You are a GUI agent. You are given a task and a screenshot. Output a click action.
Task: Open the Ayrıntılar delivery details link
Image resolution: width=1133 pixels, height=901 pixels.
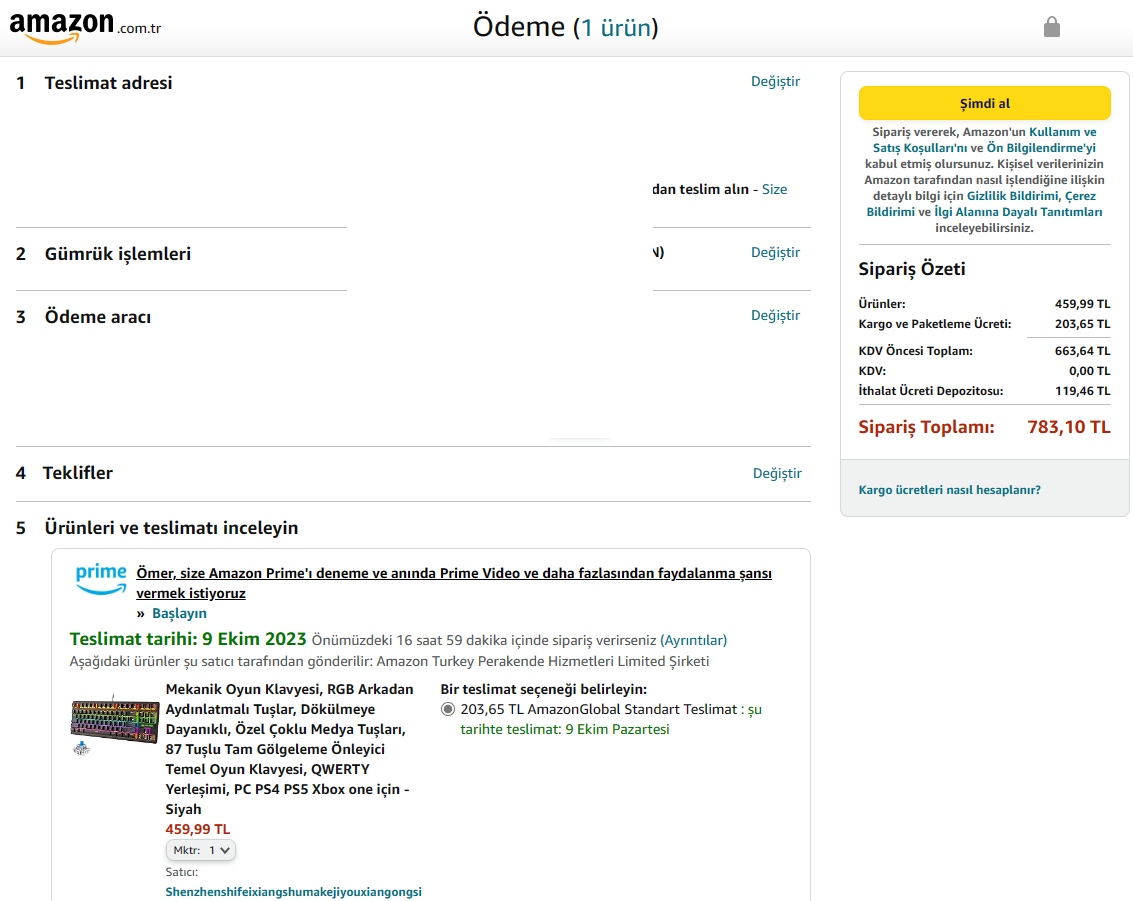[693, 640]
